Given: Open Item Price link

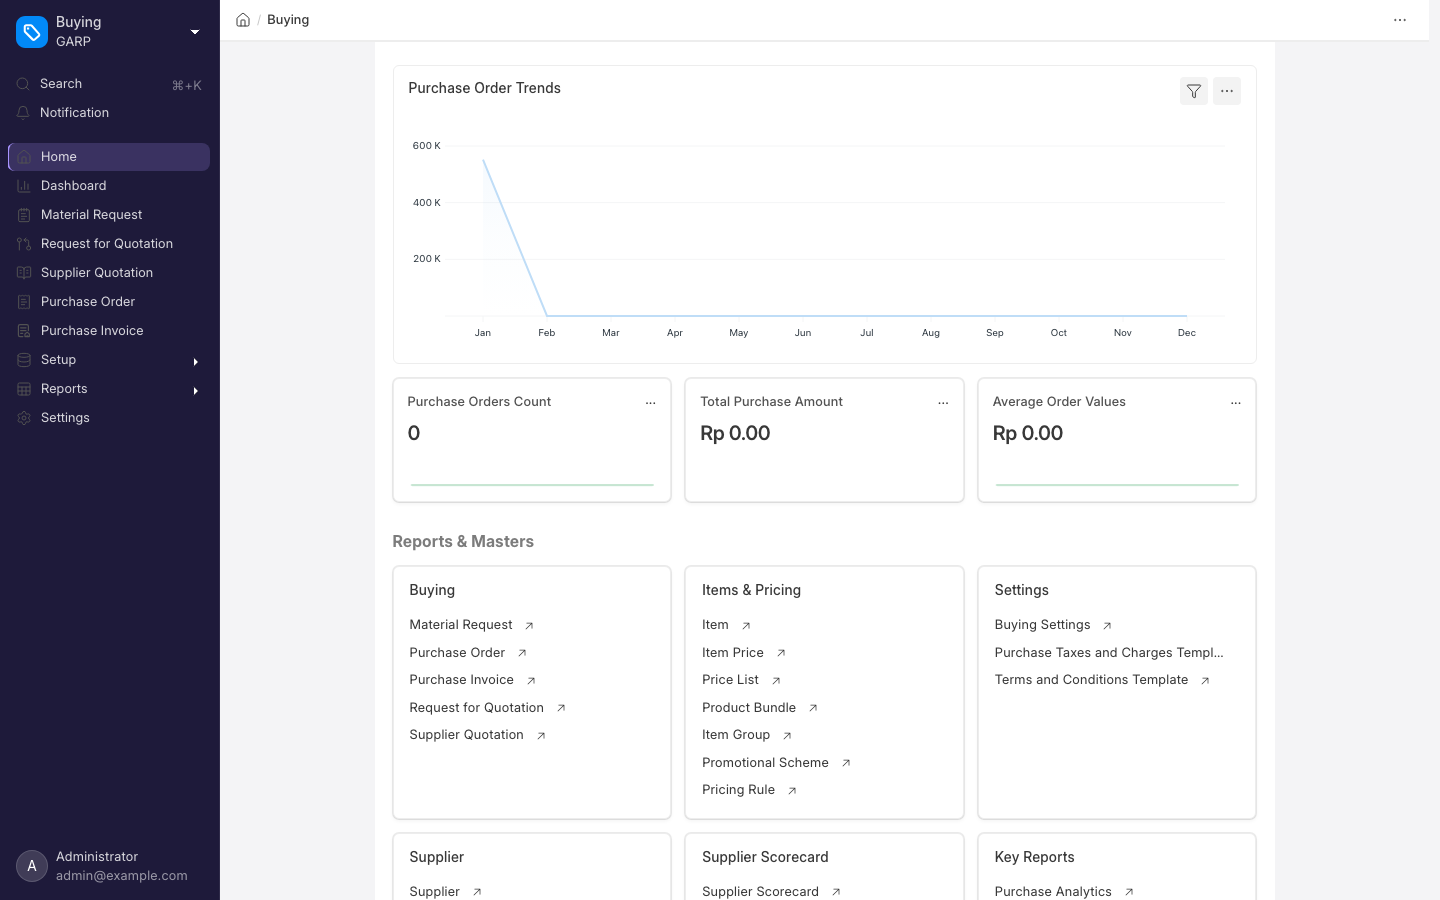Looking at the screenshot, I should pyautogui.click(x=733, y=653).
